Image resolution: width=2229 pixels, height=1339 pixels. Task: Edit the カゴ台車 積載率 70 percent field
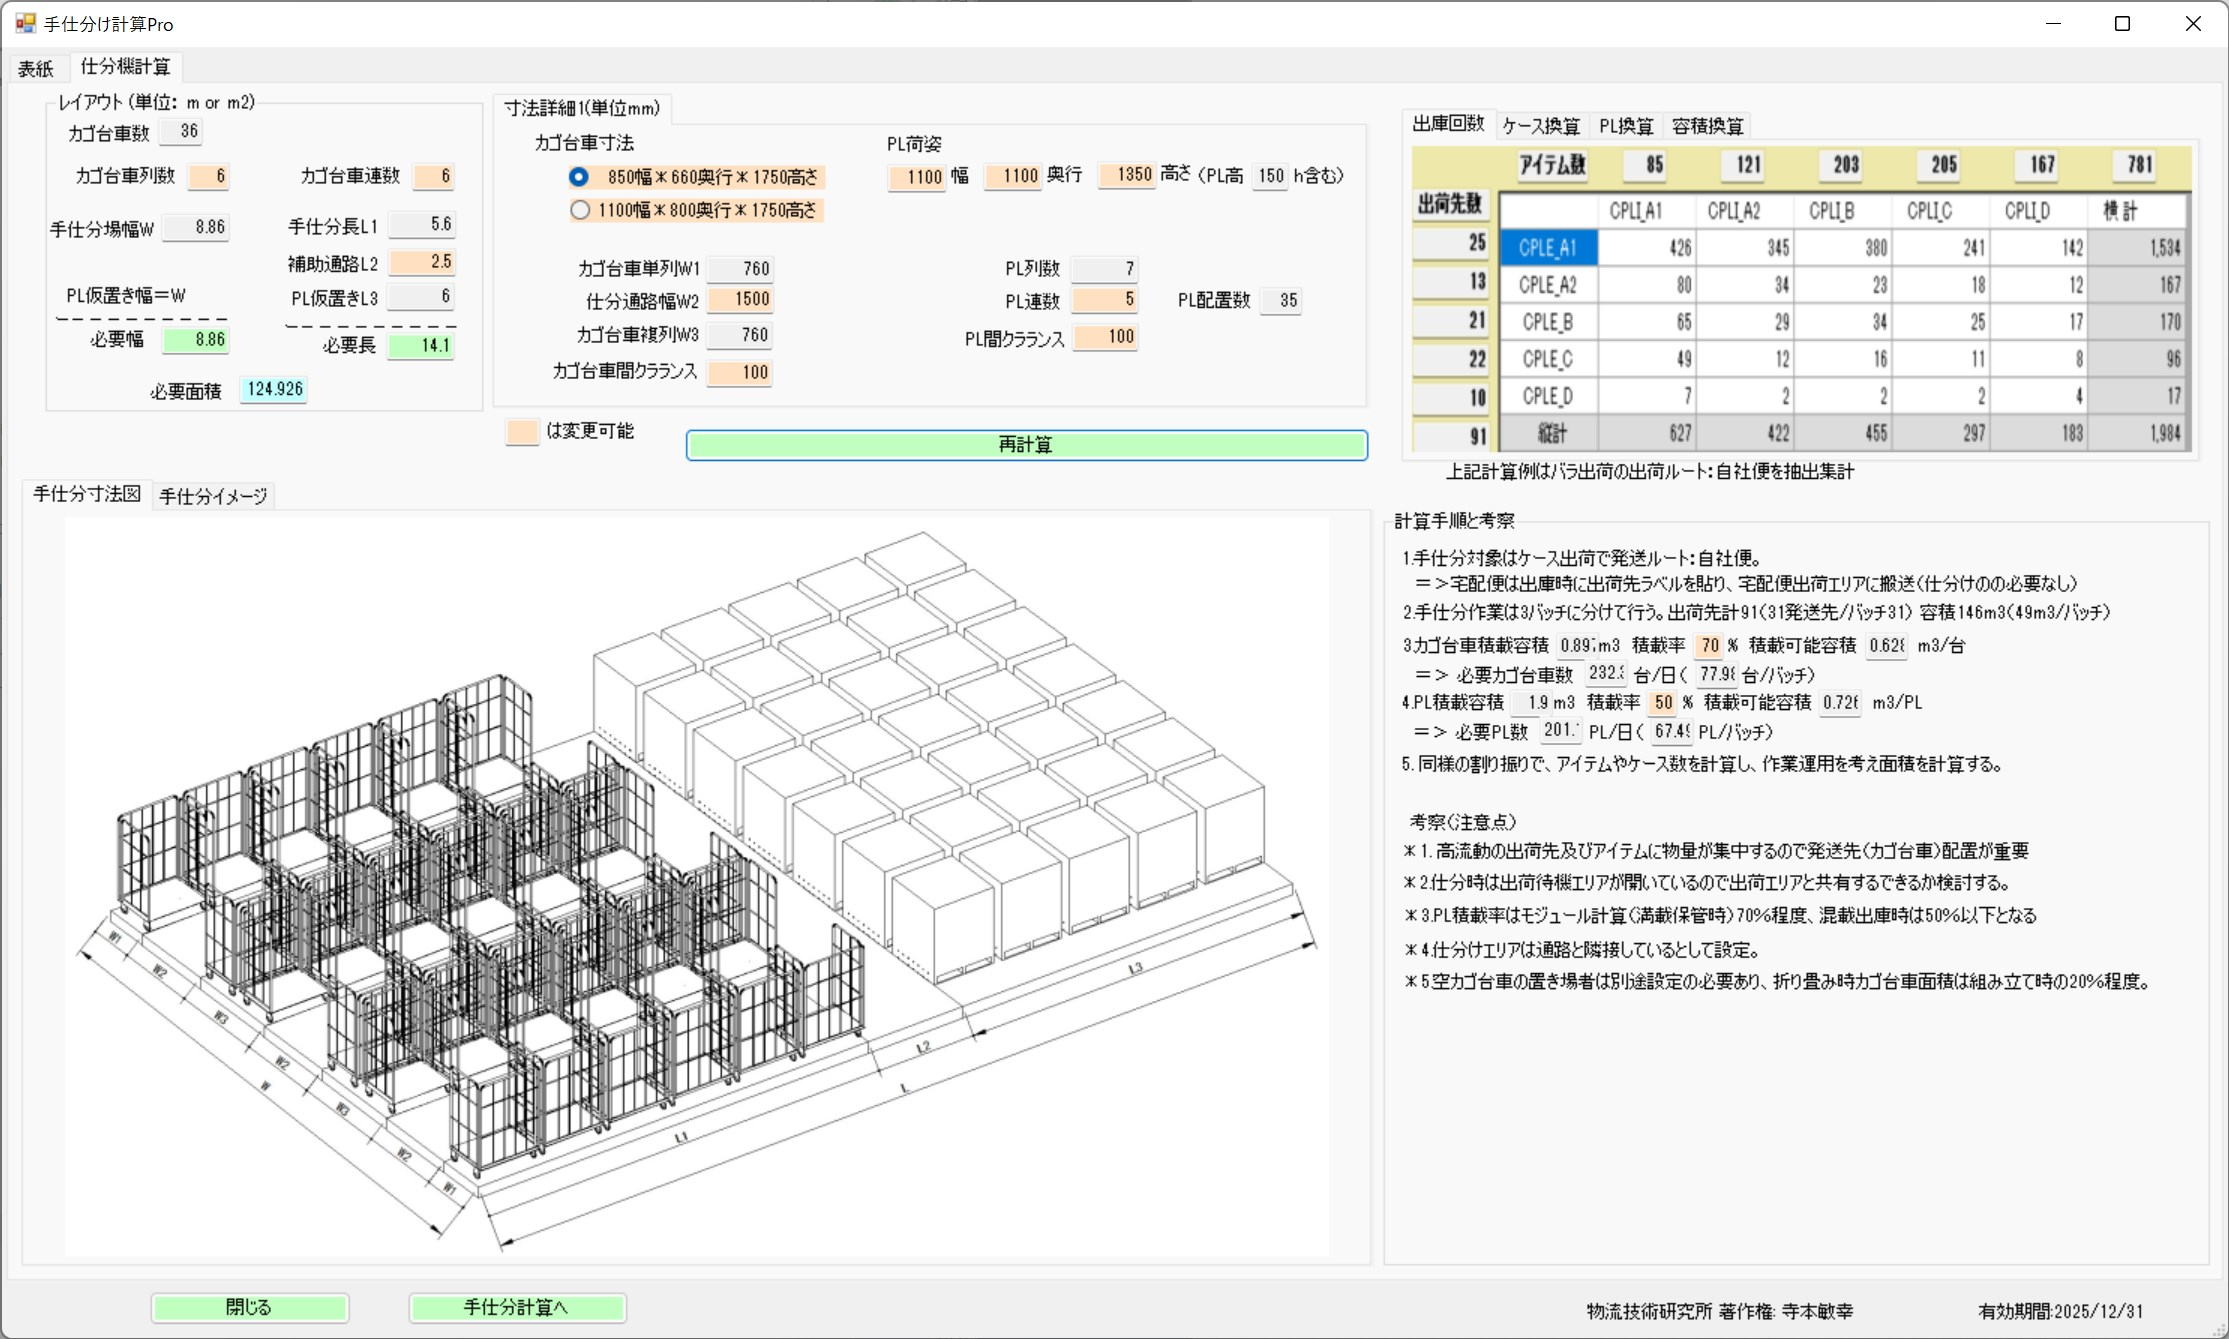(1709, 646)
